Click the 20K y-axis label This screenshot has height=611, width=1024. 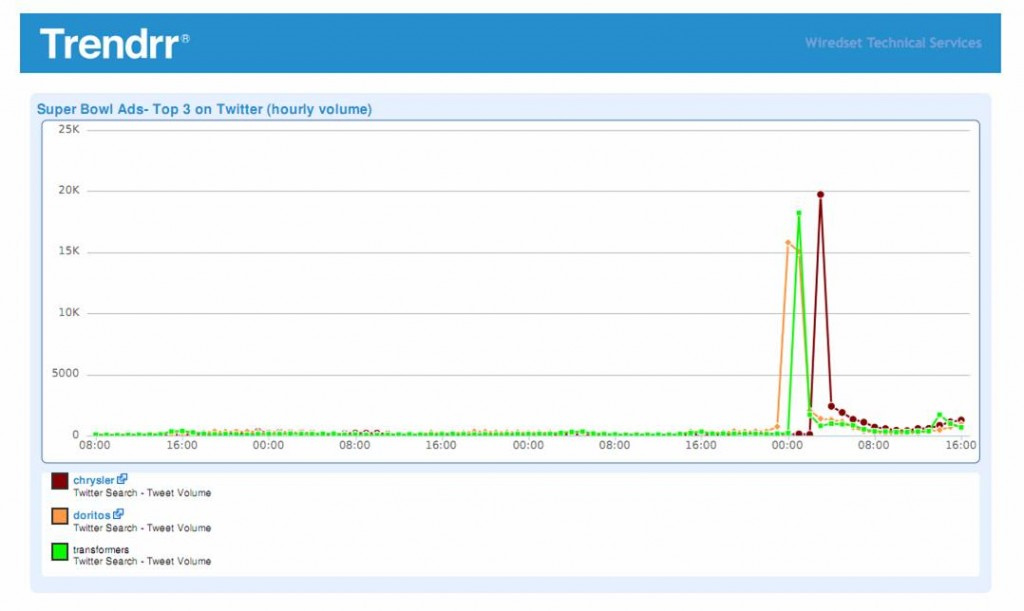(x=69, y=190)
